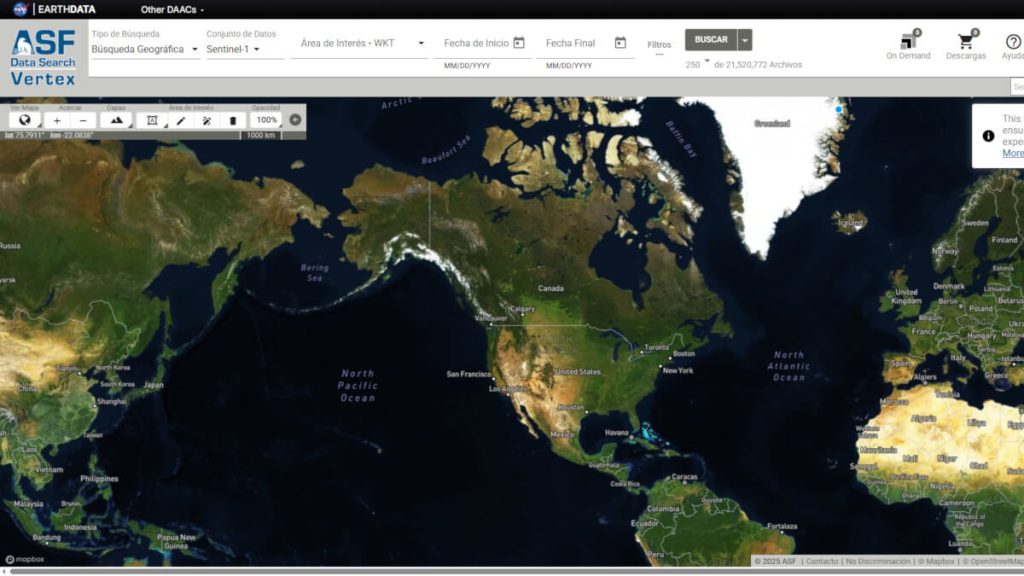Open the Other DAACs menu
1024x576 pixels.
[172, 9]
